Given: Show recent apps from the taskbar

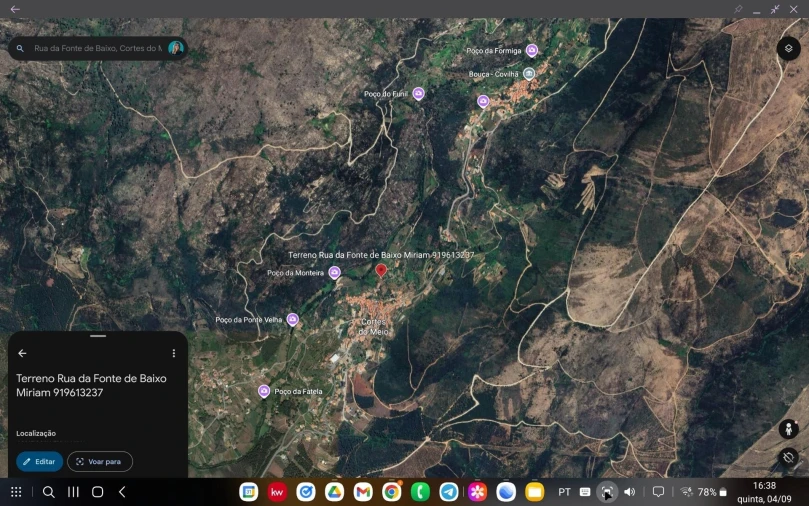Looking at the screenshot, I should tap(73, 492).
